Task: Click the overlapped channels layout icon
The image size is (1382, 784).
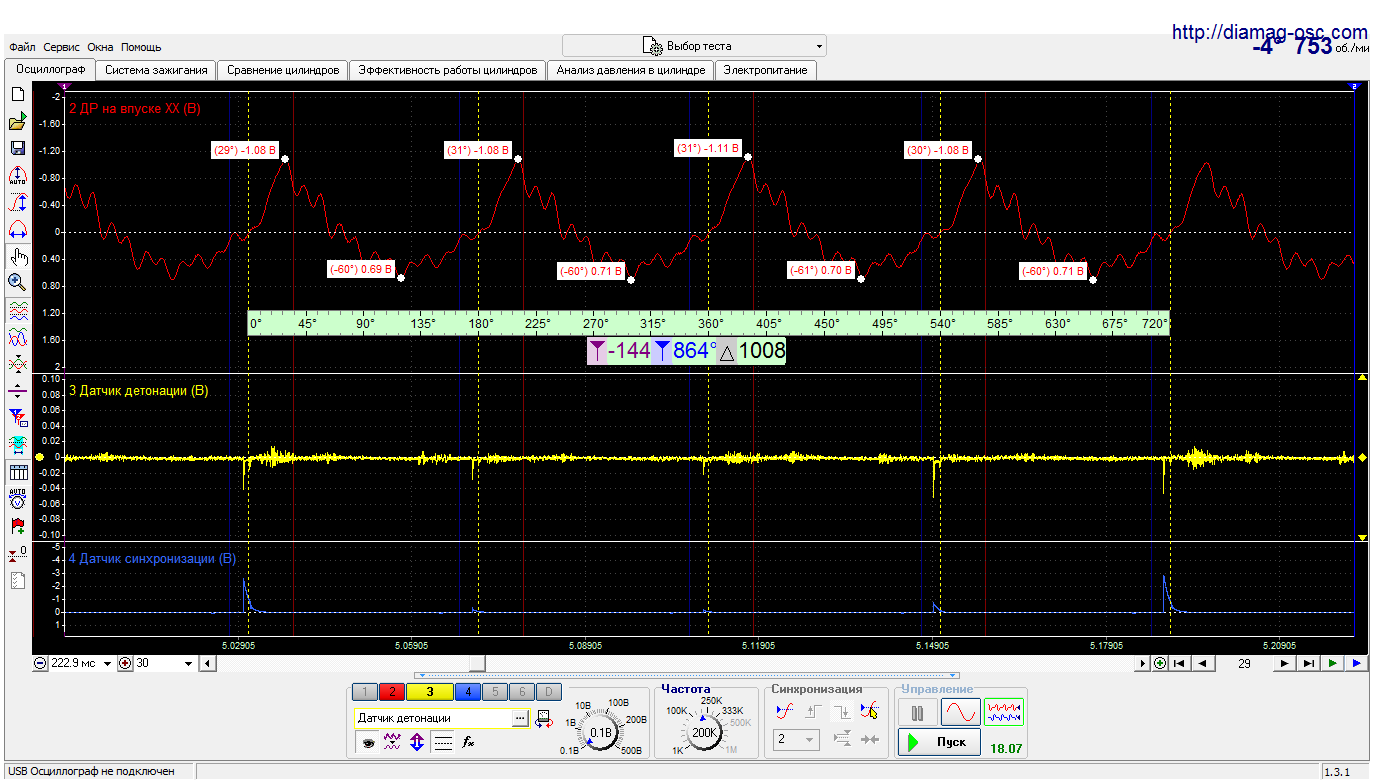Action: [17, 337]
